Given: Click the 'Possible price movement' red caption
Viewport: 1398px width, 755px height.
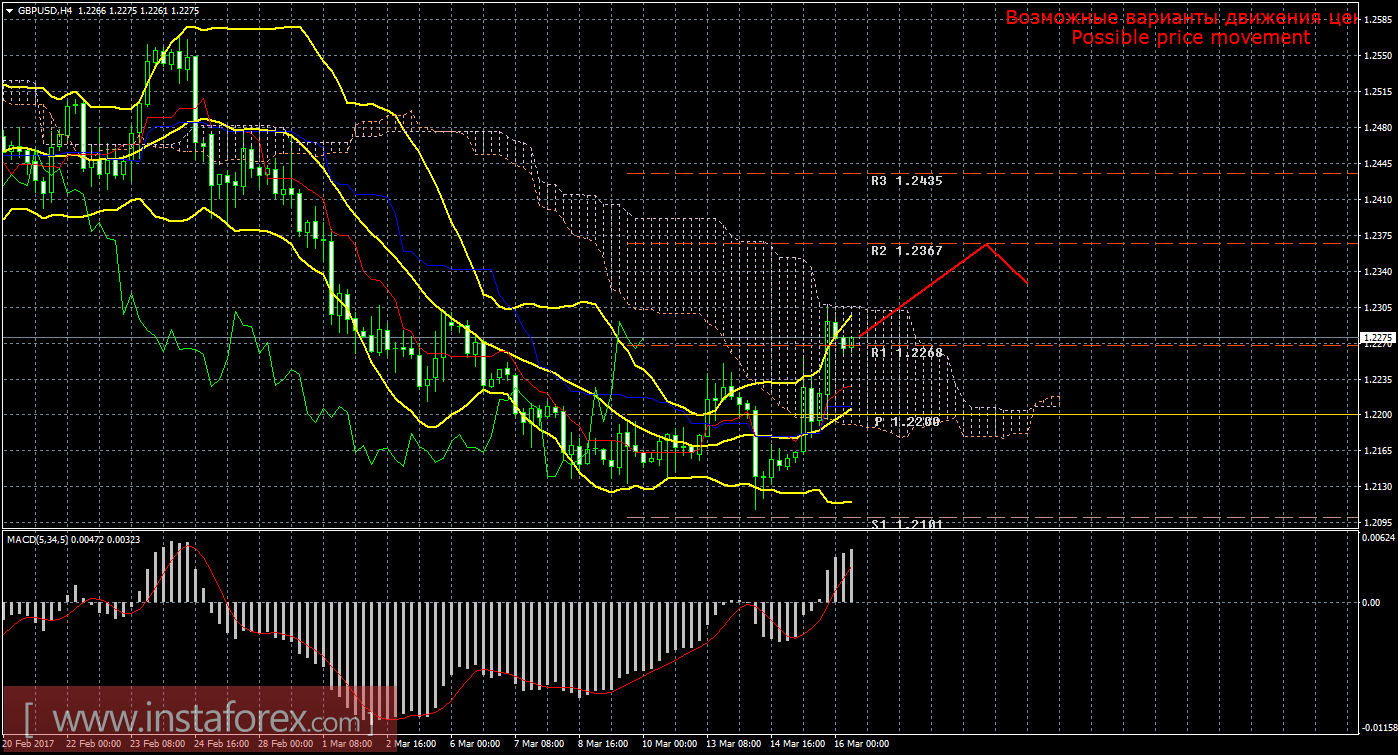Looking at the screenshot, I should (x=1190, y=37).
